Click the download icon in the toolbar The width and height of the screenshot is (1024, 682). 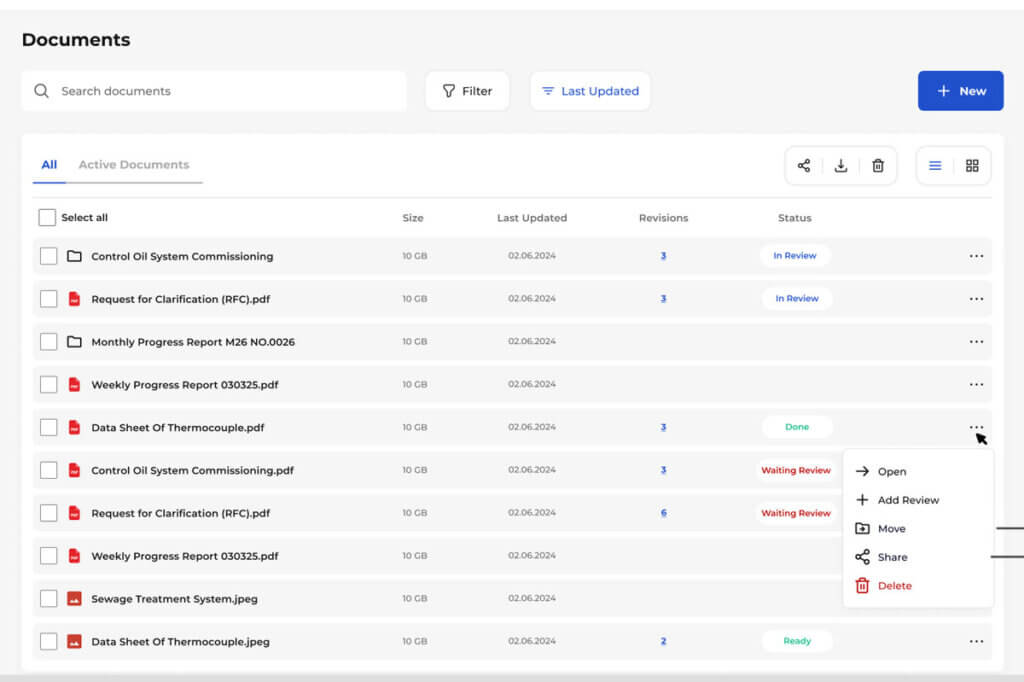click(841, 166)
